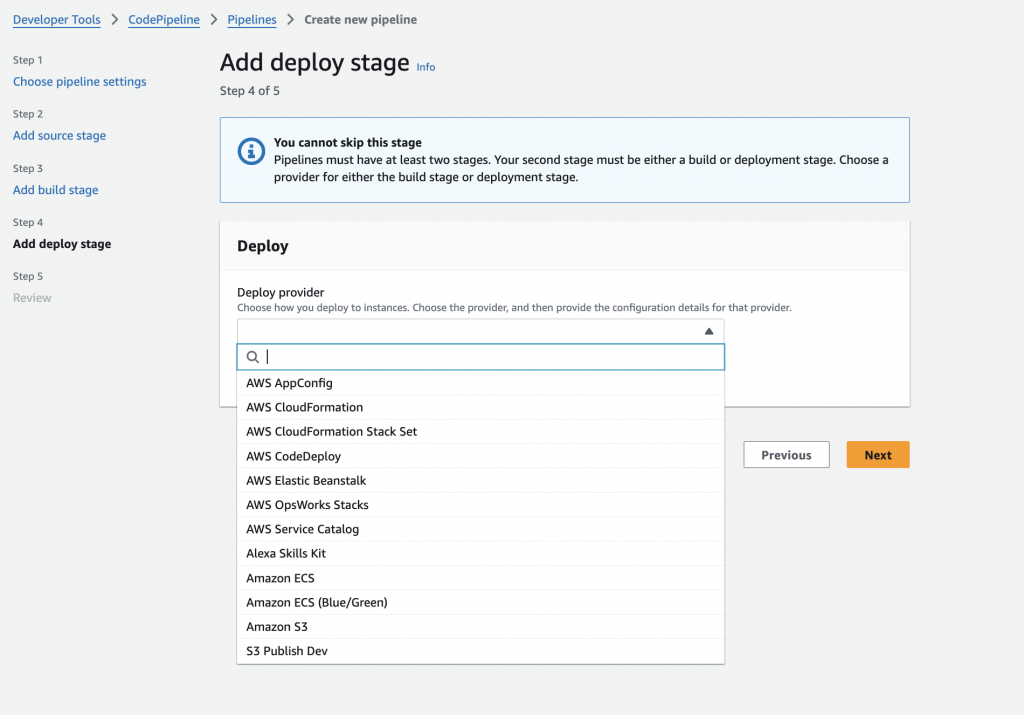Open the Pipelines breadcrumb link
Viewport: 1024px width, 715px height.
coord(252,19)
